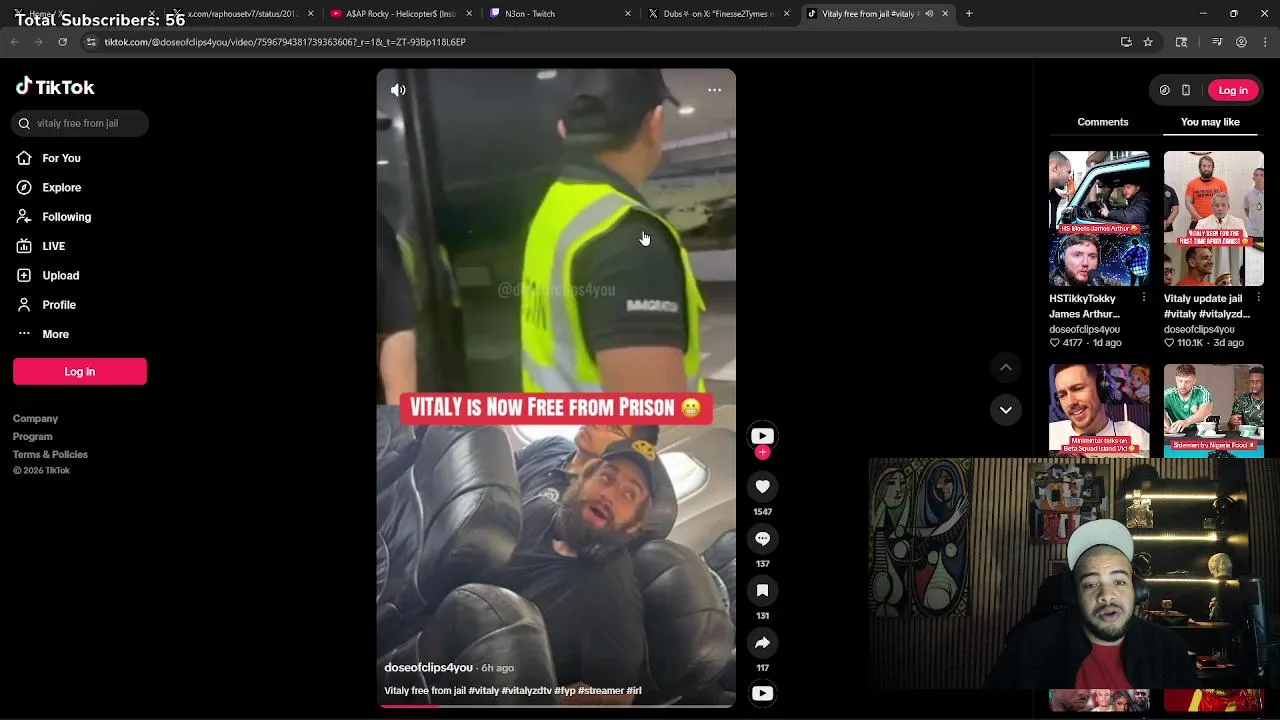Open a new browser tab
This screenshot has height=720, width=1280.
969,14
